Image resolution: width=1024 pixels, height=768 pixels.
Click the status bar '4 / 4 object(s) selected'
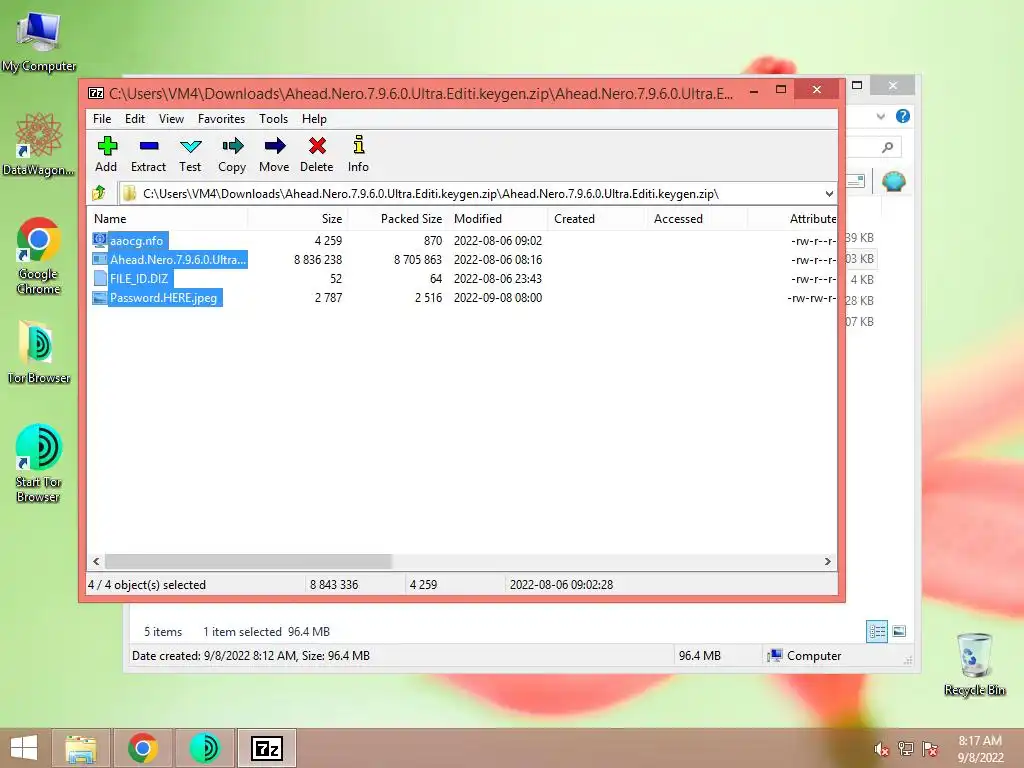[147, 584]
